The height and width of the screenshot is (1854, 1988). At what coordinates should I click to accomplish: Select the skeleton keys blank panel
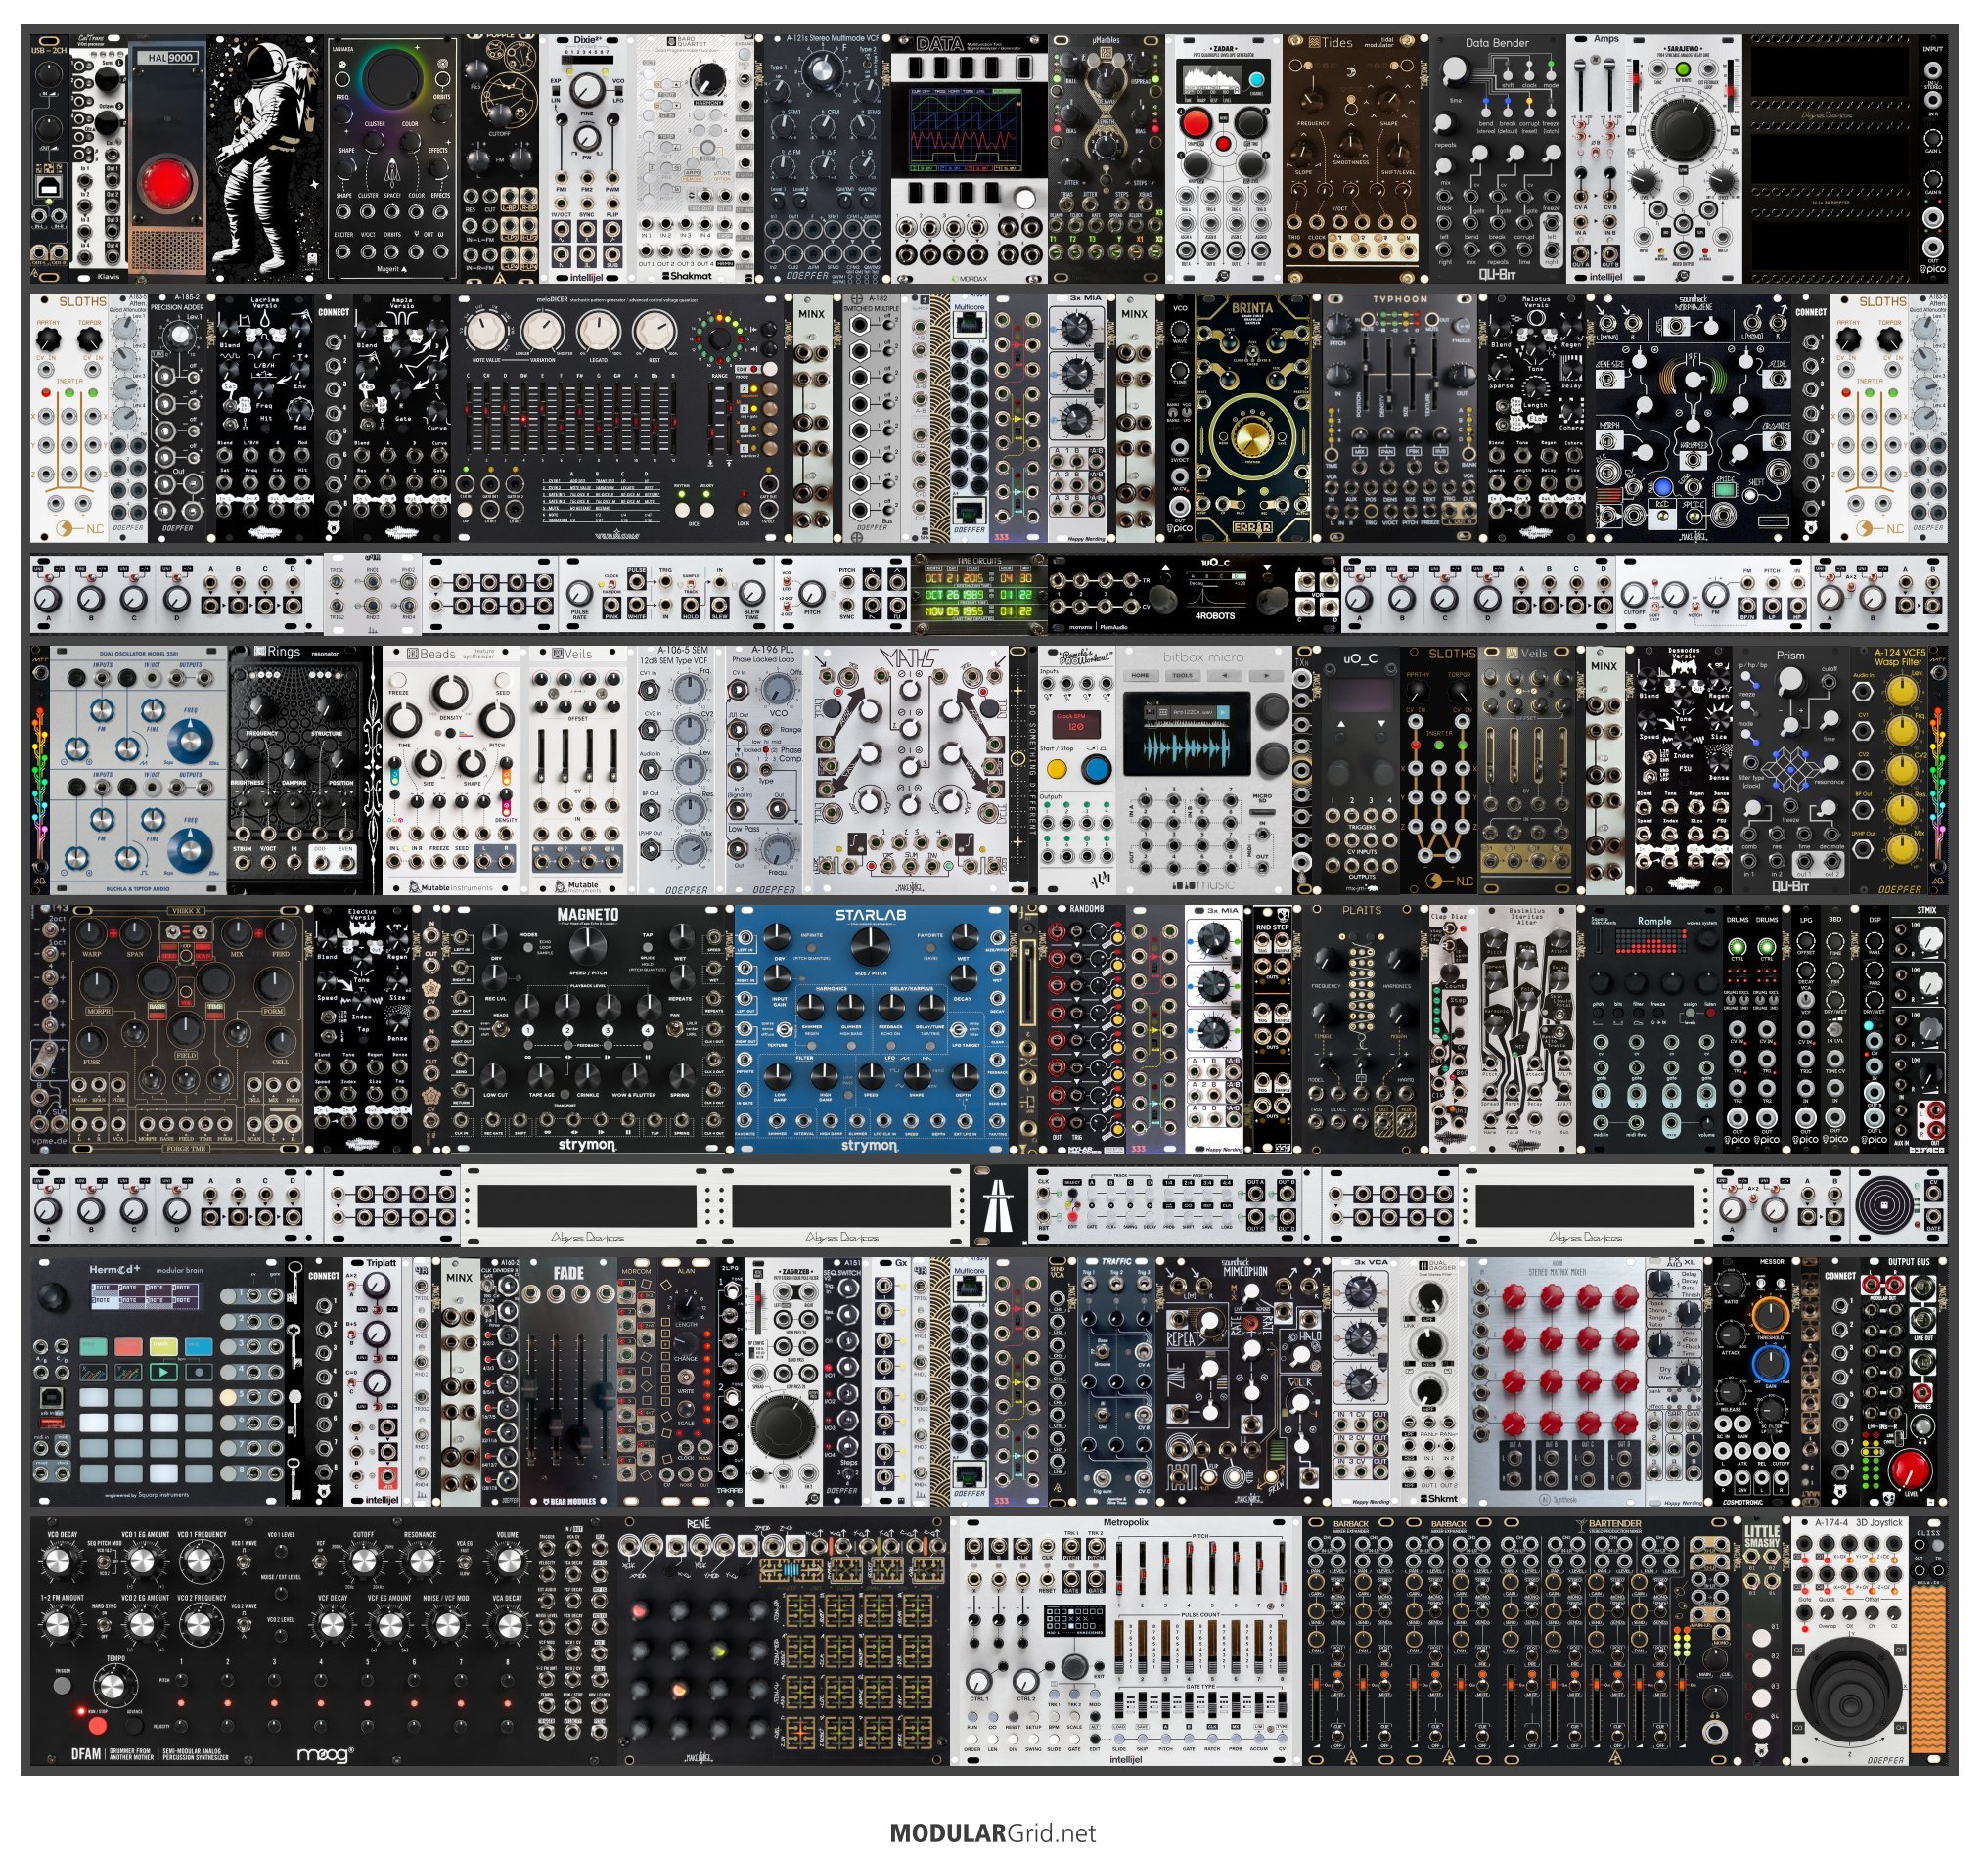pyautogui.click(x=295, y=1381)
